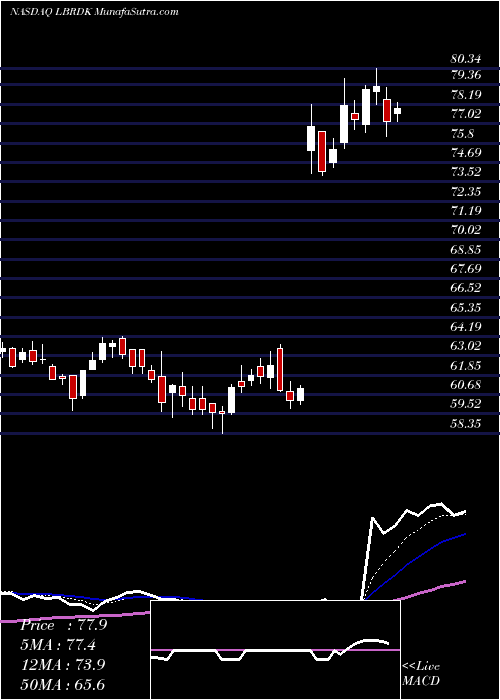Click the 64.19 price axis label
500x700 pixels.
pos(466,327)
